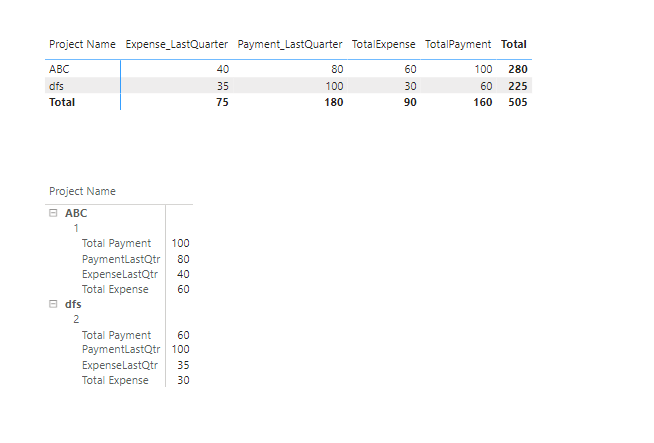Click the bold Total column header
Screen dimensions: 654x443
coord(514,44)
